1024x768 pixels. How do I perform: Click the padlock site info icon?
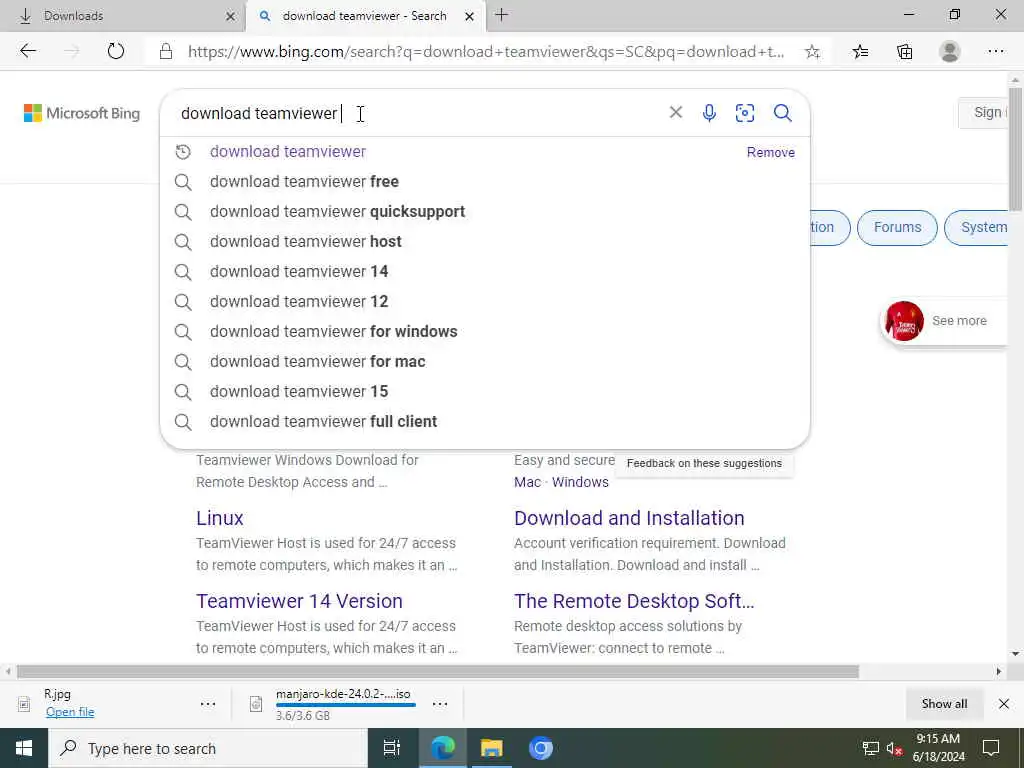point(166,52)
